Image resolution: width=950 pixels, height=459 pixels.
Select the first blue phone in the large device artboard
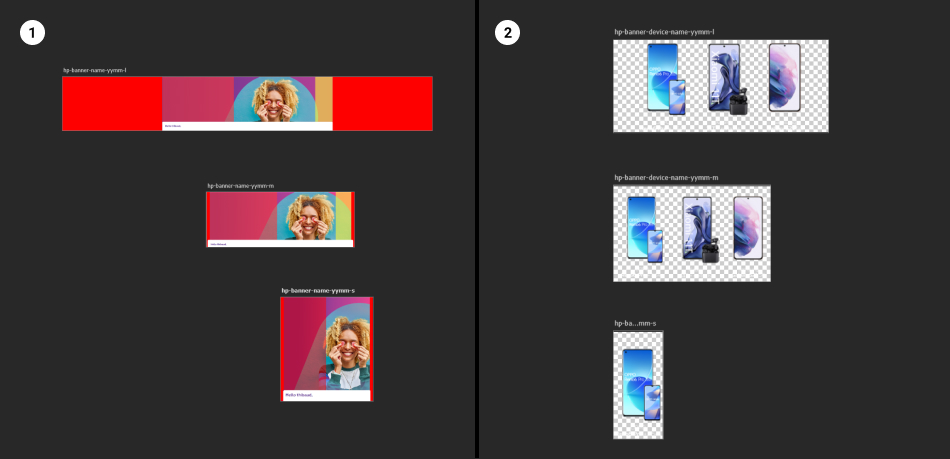point(662,75)
